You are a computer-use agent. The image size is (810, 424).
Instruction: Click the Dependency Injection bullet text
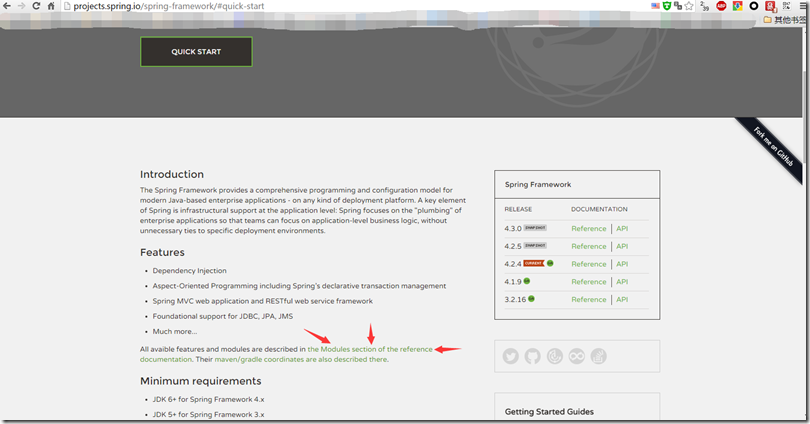pyautogui.click(x=190, y=271)
